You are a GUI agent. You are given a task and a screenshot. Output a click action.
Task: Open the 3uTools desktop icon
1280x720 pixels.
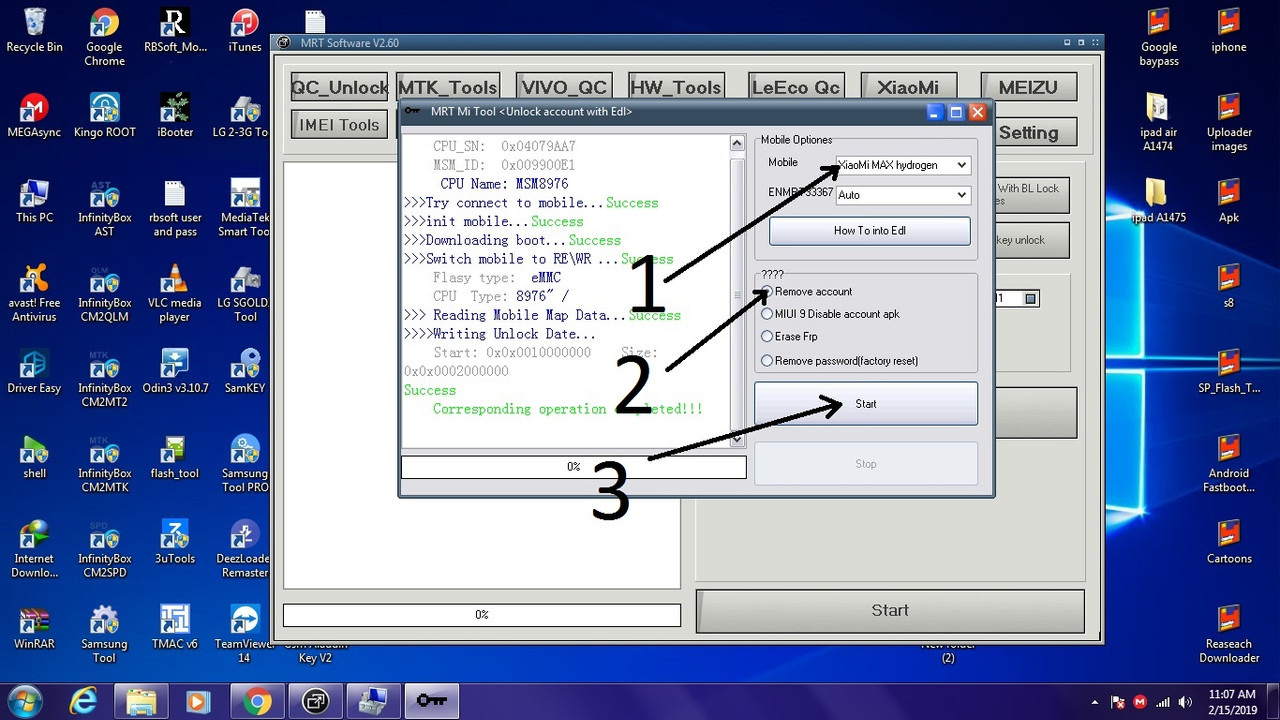(x=175, y=542)
